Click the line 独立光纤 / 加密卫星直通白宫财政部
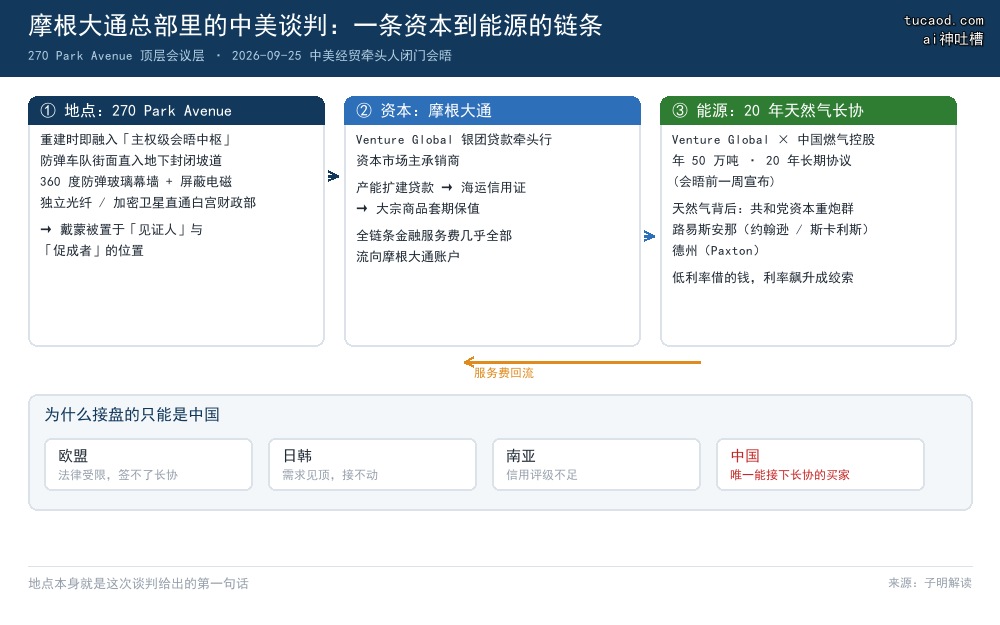The height and width of the screenshot is (625, 1000). click(x=148, y=203)
